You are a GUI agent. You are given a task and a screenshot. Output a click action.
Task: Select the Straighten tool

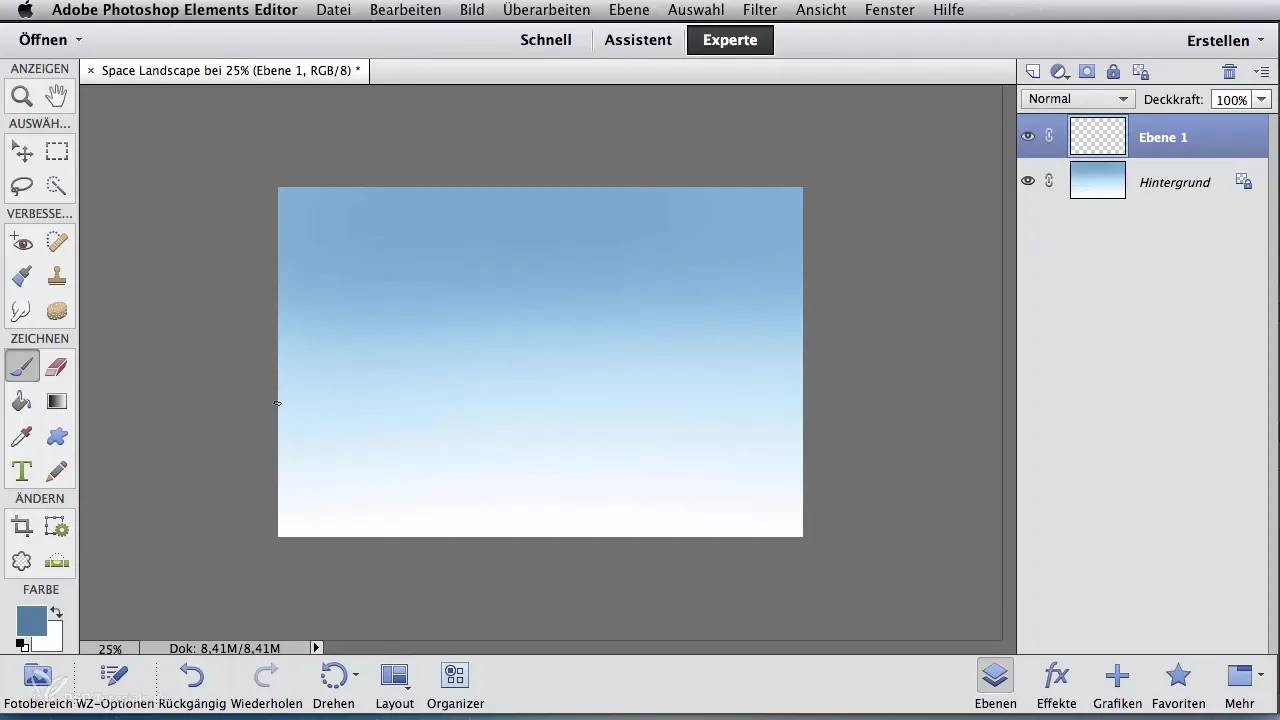57,561
